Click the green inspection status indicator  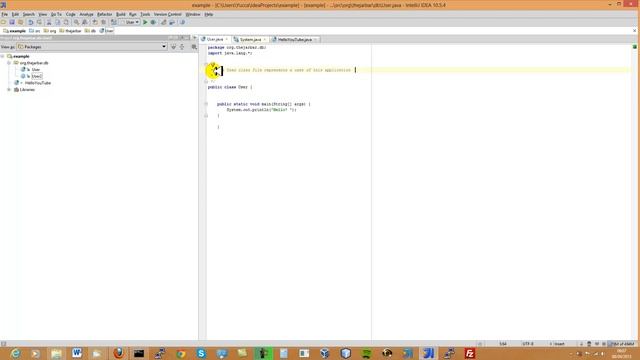coord(635,47)
